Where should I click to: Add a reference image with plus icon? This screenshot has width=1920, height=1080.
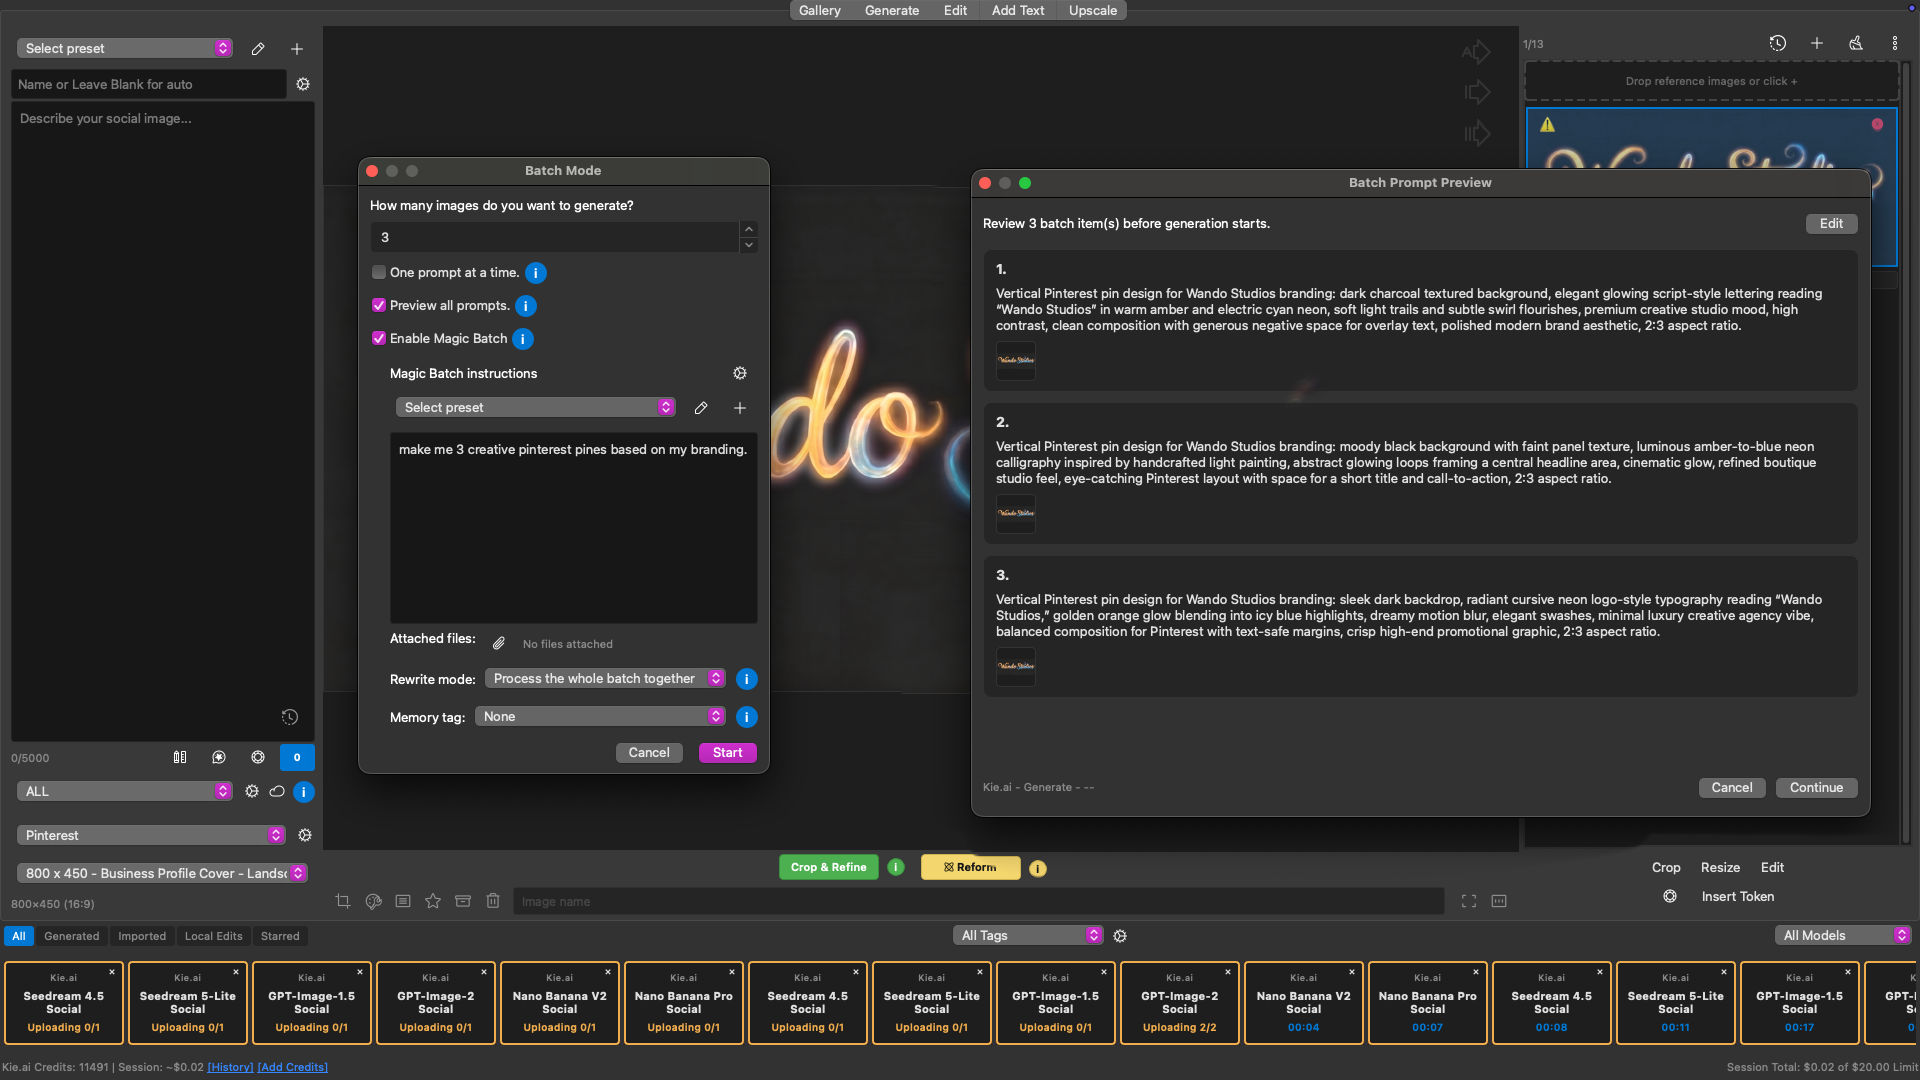click(x=1817, y=43)
